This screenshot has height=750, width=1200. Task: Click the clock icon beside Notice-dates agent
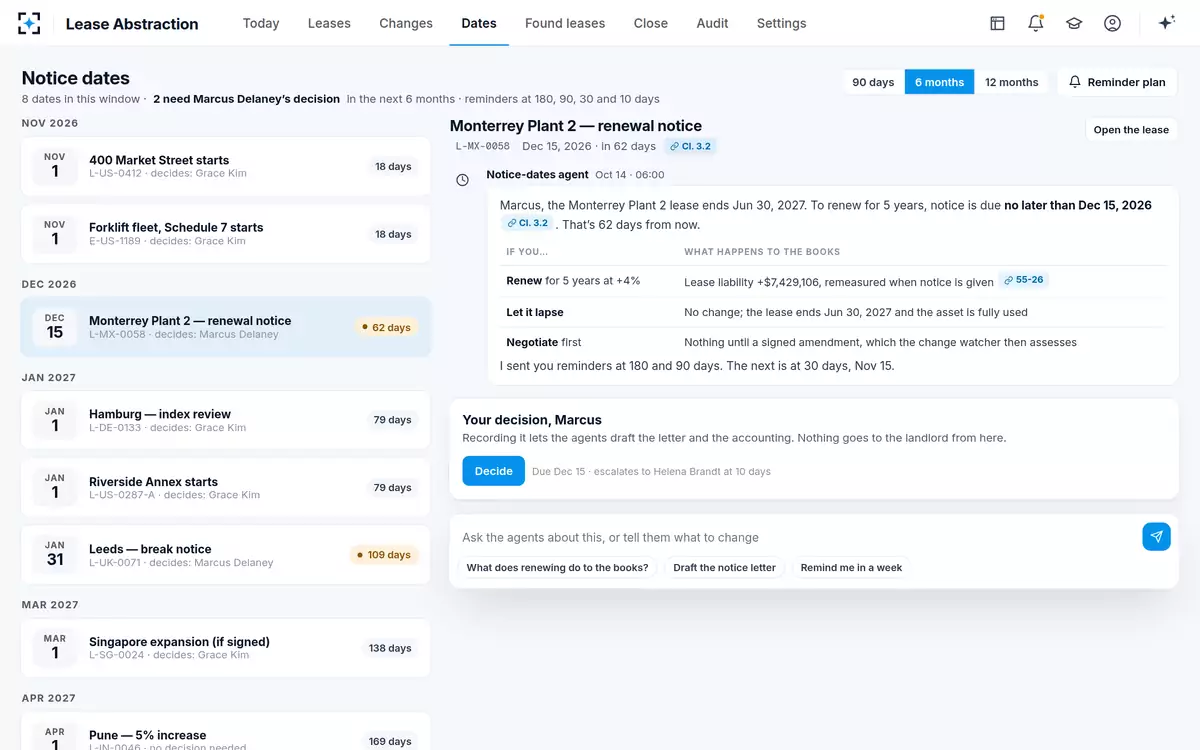tap(462, 180)
